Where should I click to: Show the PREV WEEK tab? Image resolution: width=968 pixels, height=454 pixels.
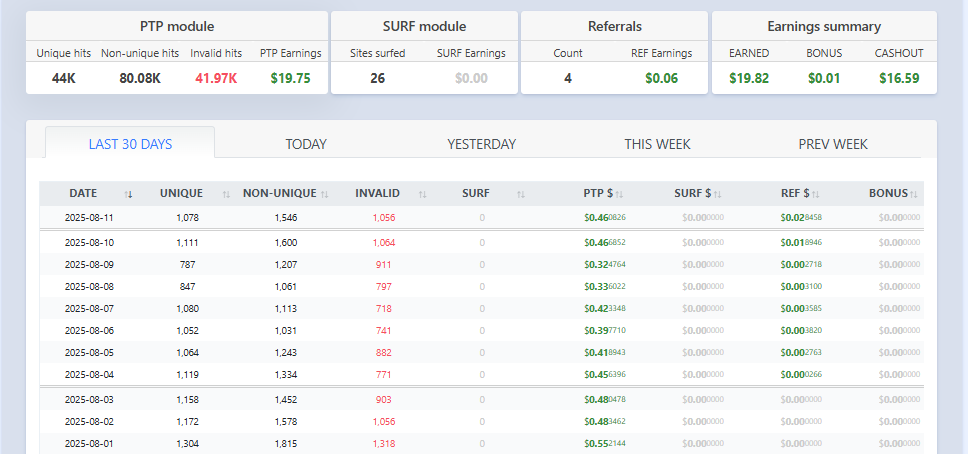coord(833,144)
